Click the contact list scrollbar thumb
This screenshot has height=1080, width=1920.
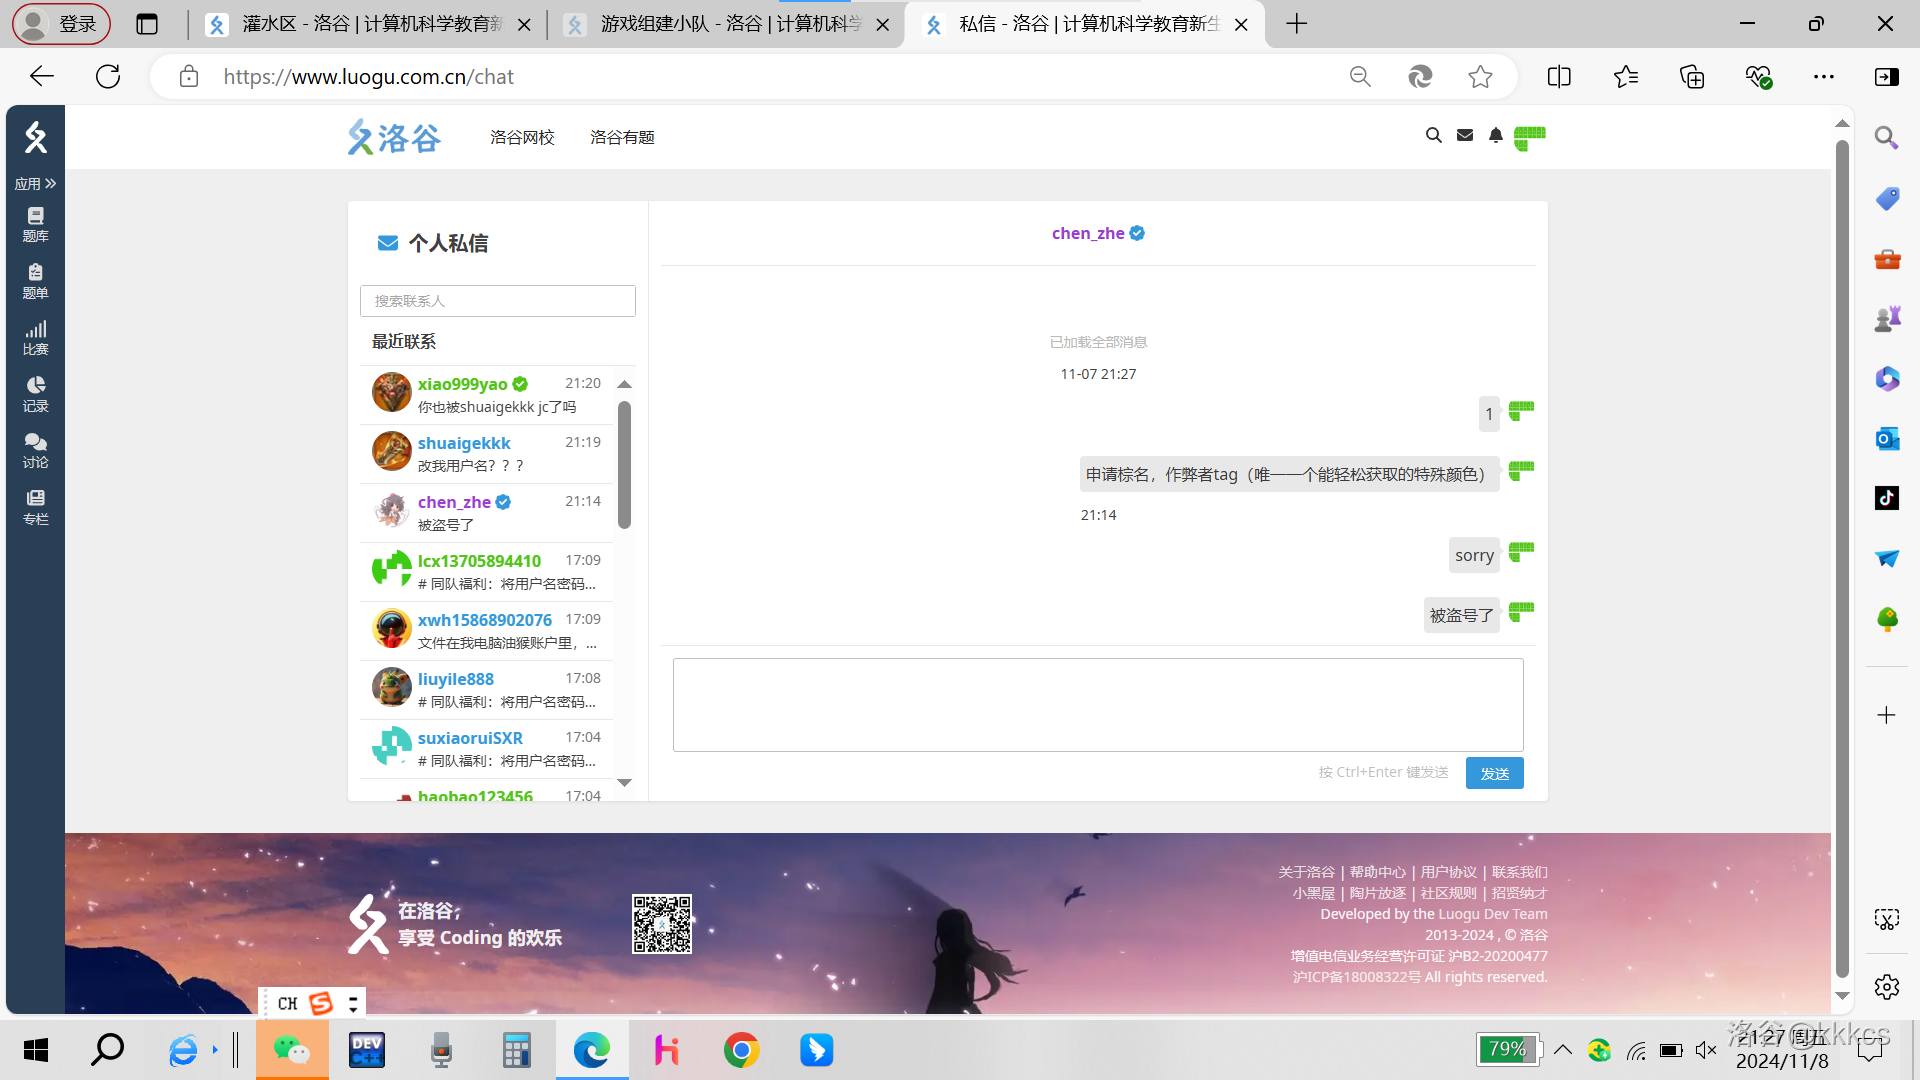pos(624,464)
